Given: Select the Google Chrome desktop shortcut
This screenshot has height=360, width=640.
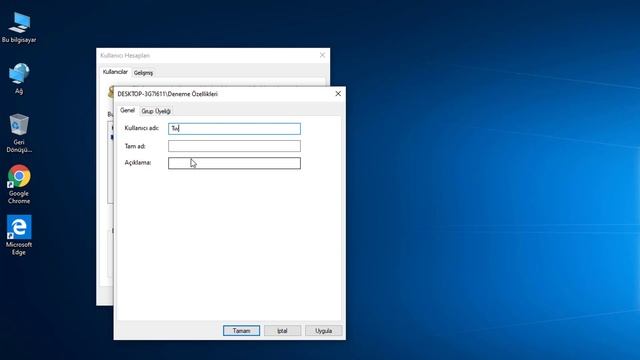Looking at the screenshot, I should pyautogui.click(x=19, y=184).
